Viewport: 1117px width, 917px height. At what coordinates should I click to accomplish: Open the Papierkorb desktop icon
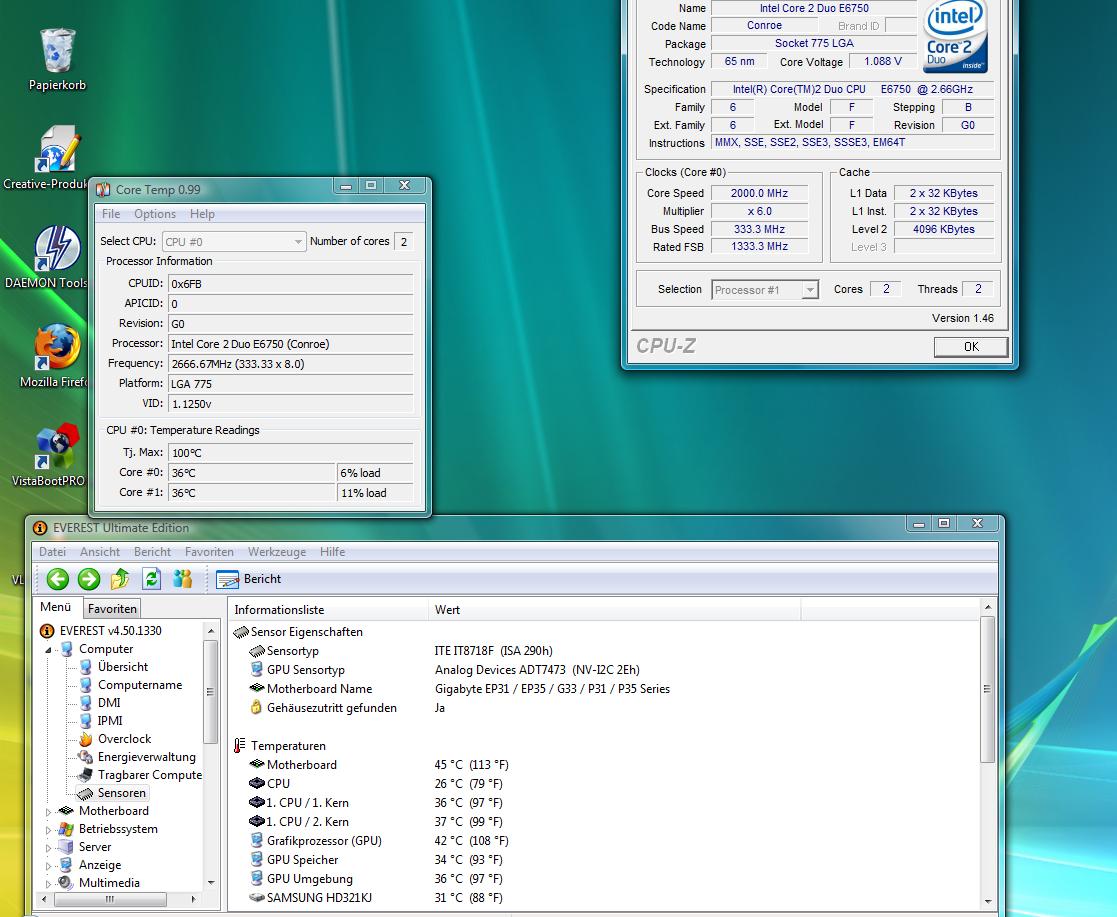pyautogui.click(x=57, y=60)
